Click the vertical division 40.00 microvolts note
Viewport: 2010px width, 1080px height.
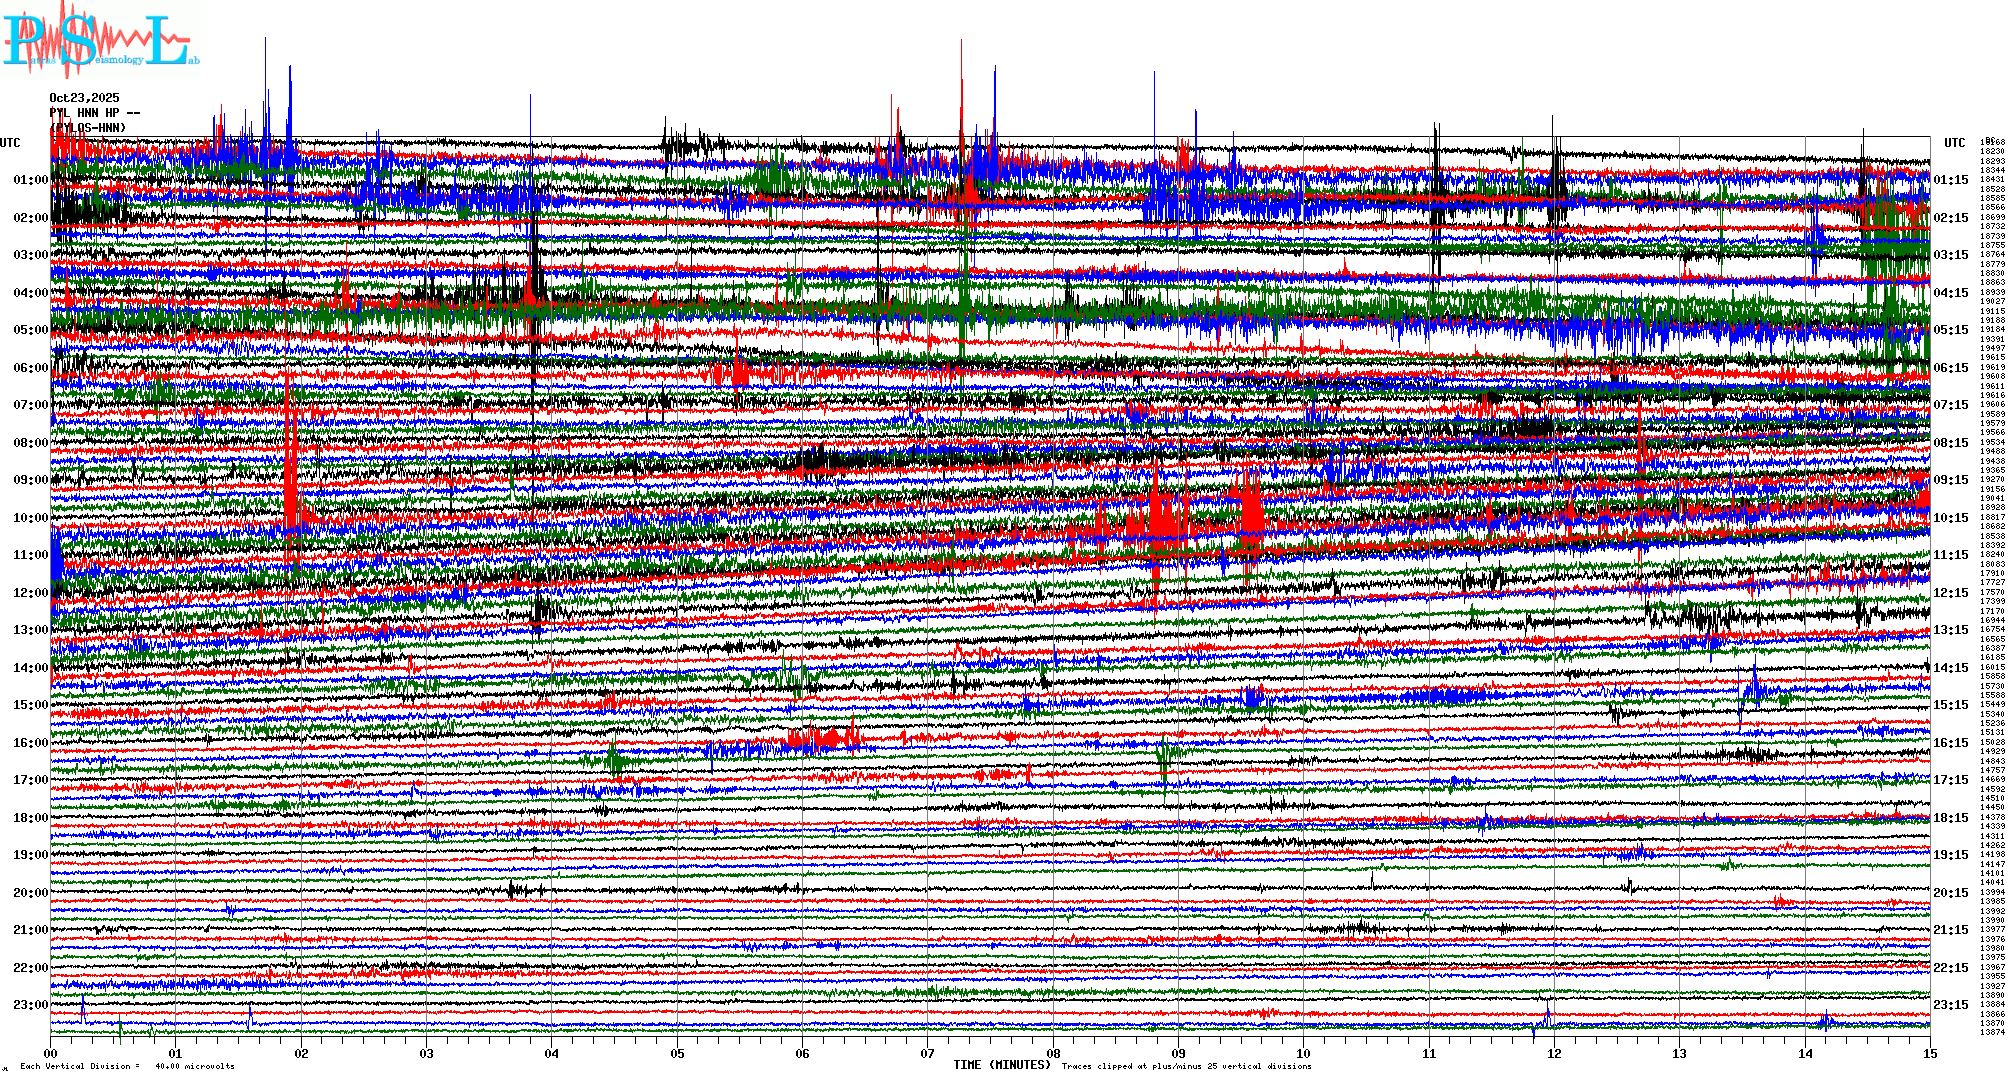click(x=128, y=1066)
